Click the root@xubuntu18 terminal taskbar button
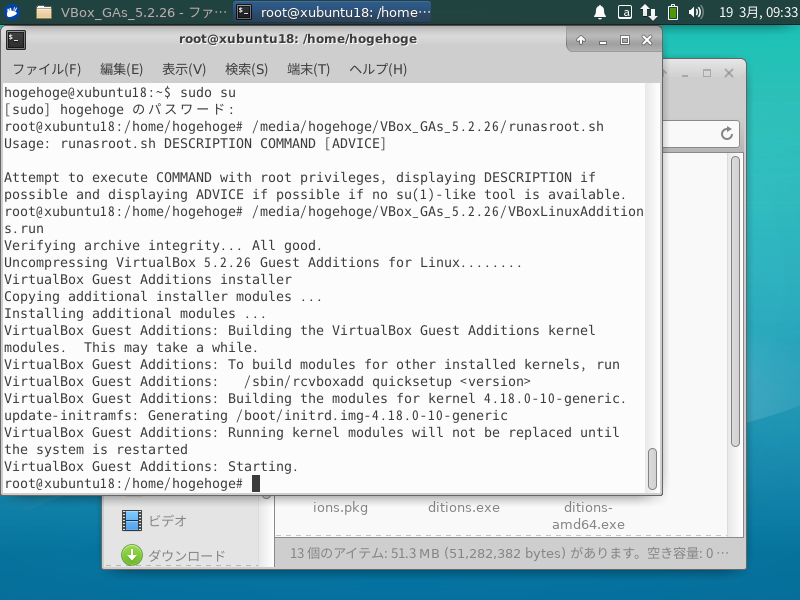The image size is (800, 600). coord(333,12)
